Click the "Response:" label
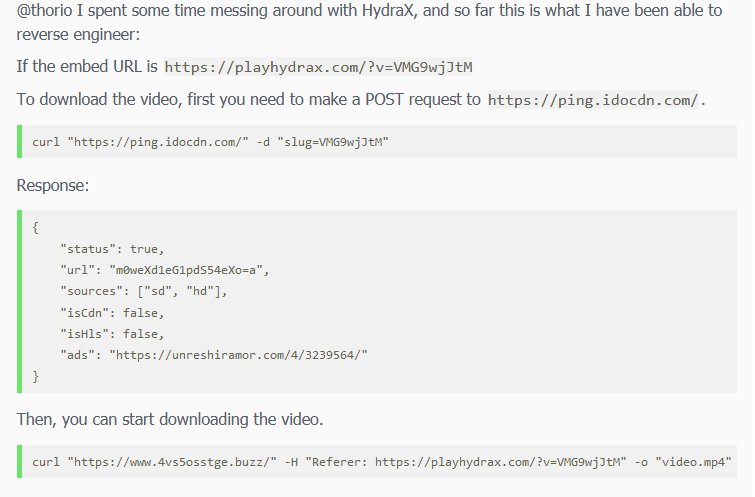This screenshot has height=497, width=755. point(53,185)
